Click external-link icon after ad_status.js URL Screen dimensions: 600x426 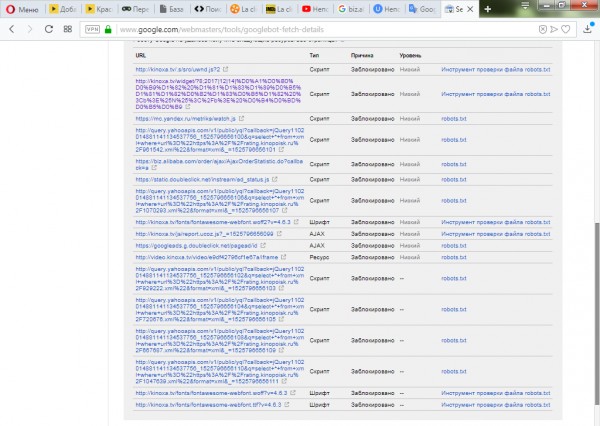tap(275, 179)
